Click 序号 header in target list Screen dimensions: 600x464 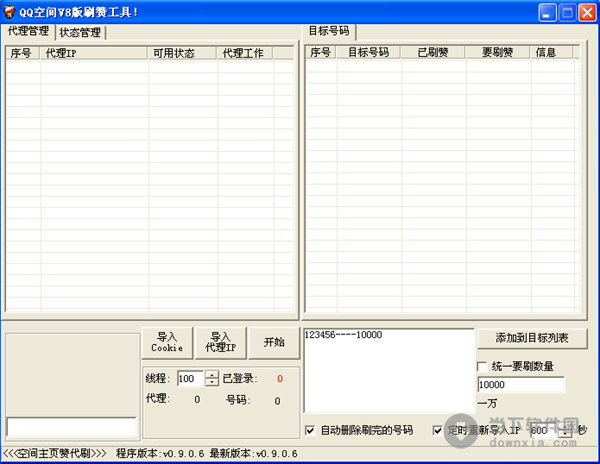[321, 52]
